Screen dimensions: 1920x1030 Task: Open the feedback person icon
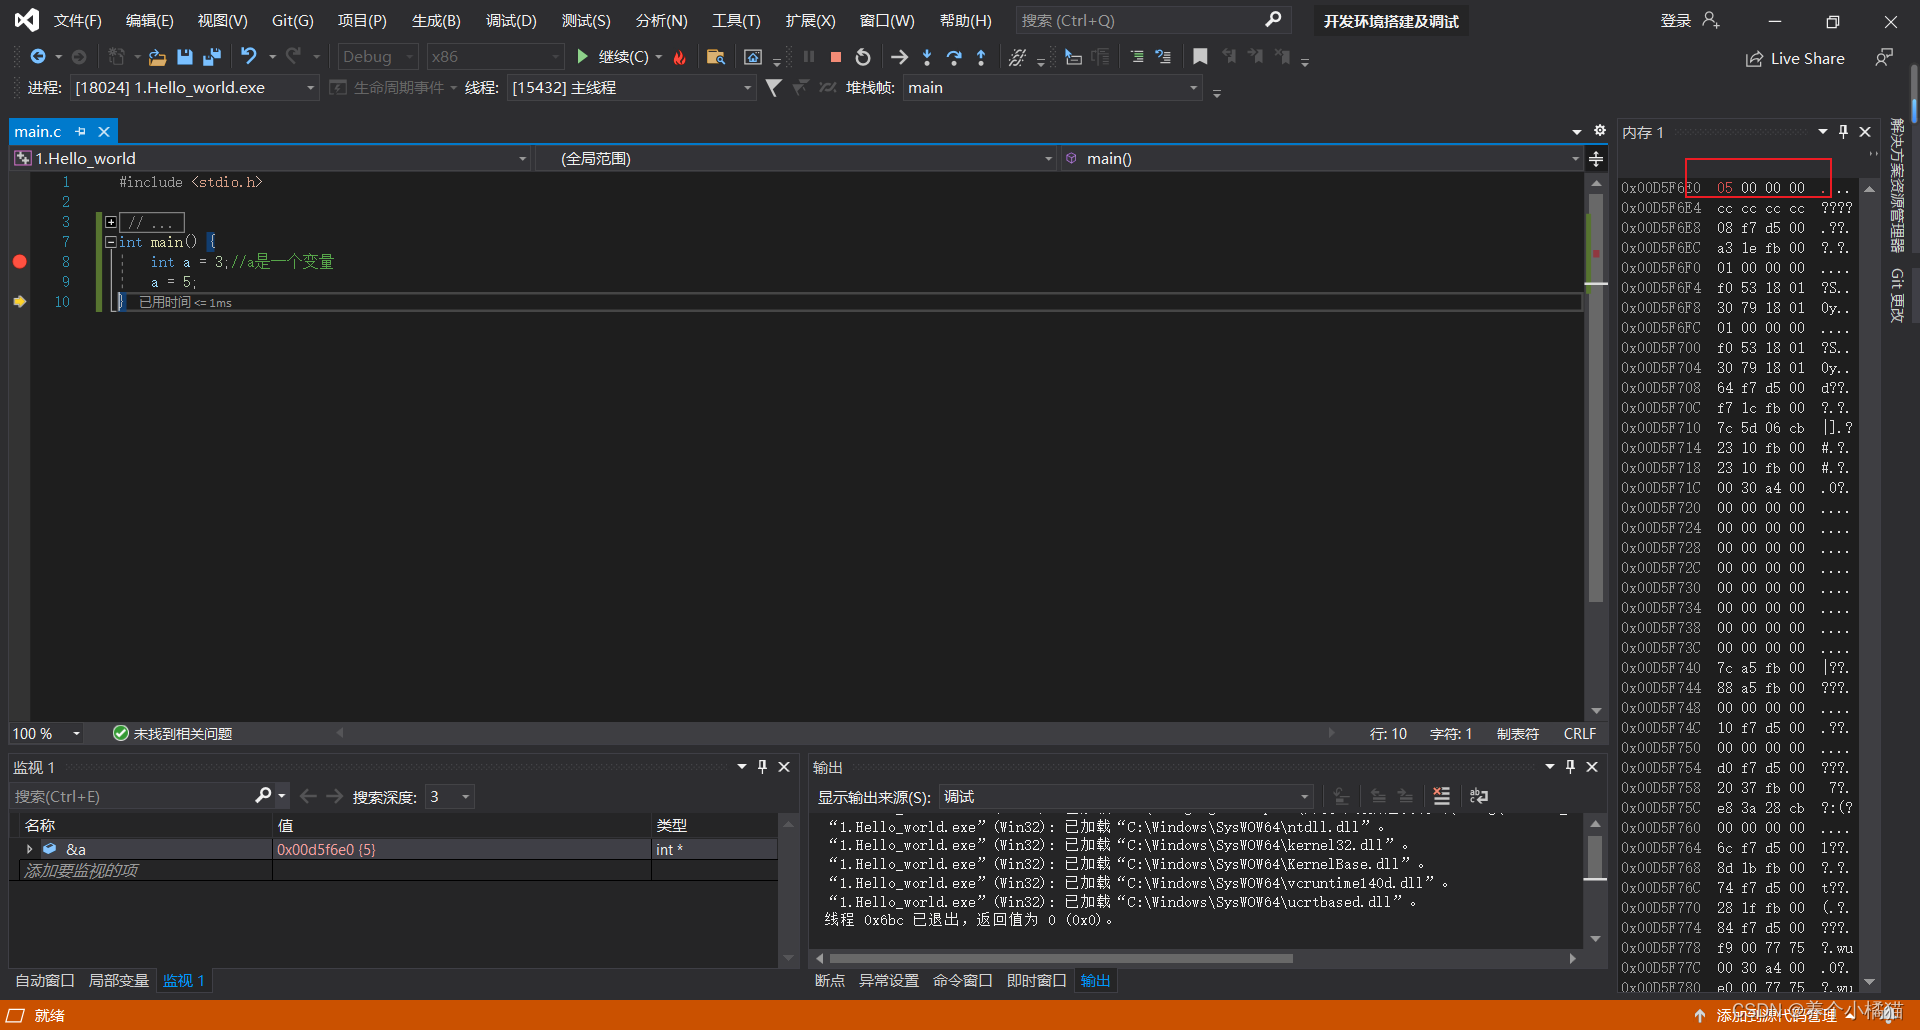1884,57
